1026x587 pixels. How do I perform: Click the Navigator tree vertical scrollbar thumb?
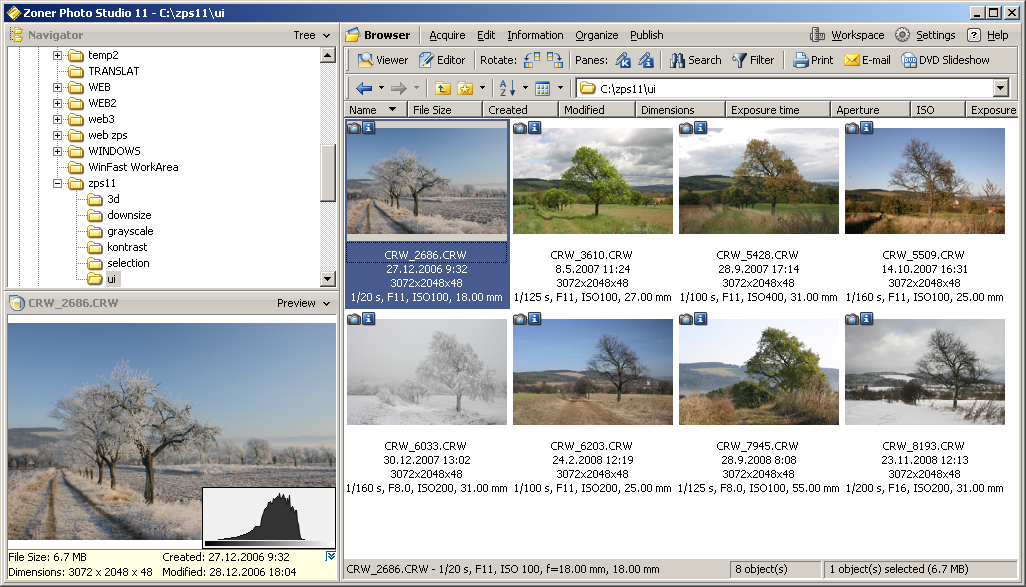tap(327, 172)
